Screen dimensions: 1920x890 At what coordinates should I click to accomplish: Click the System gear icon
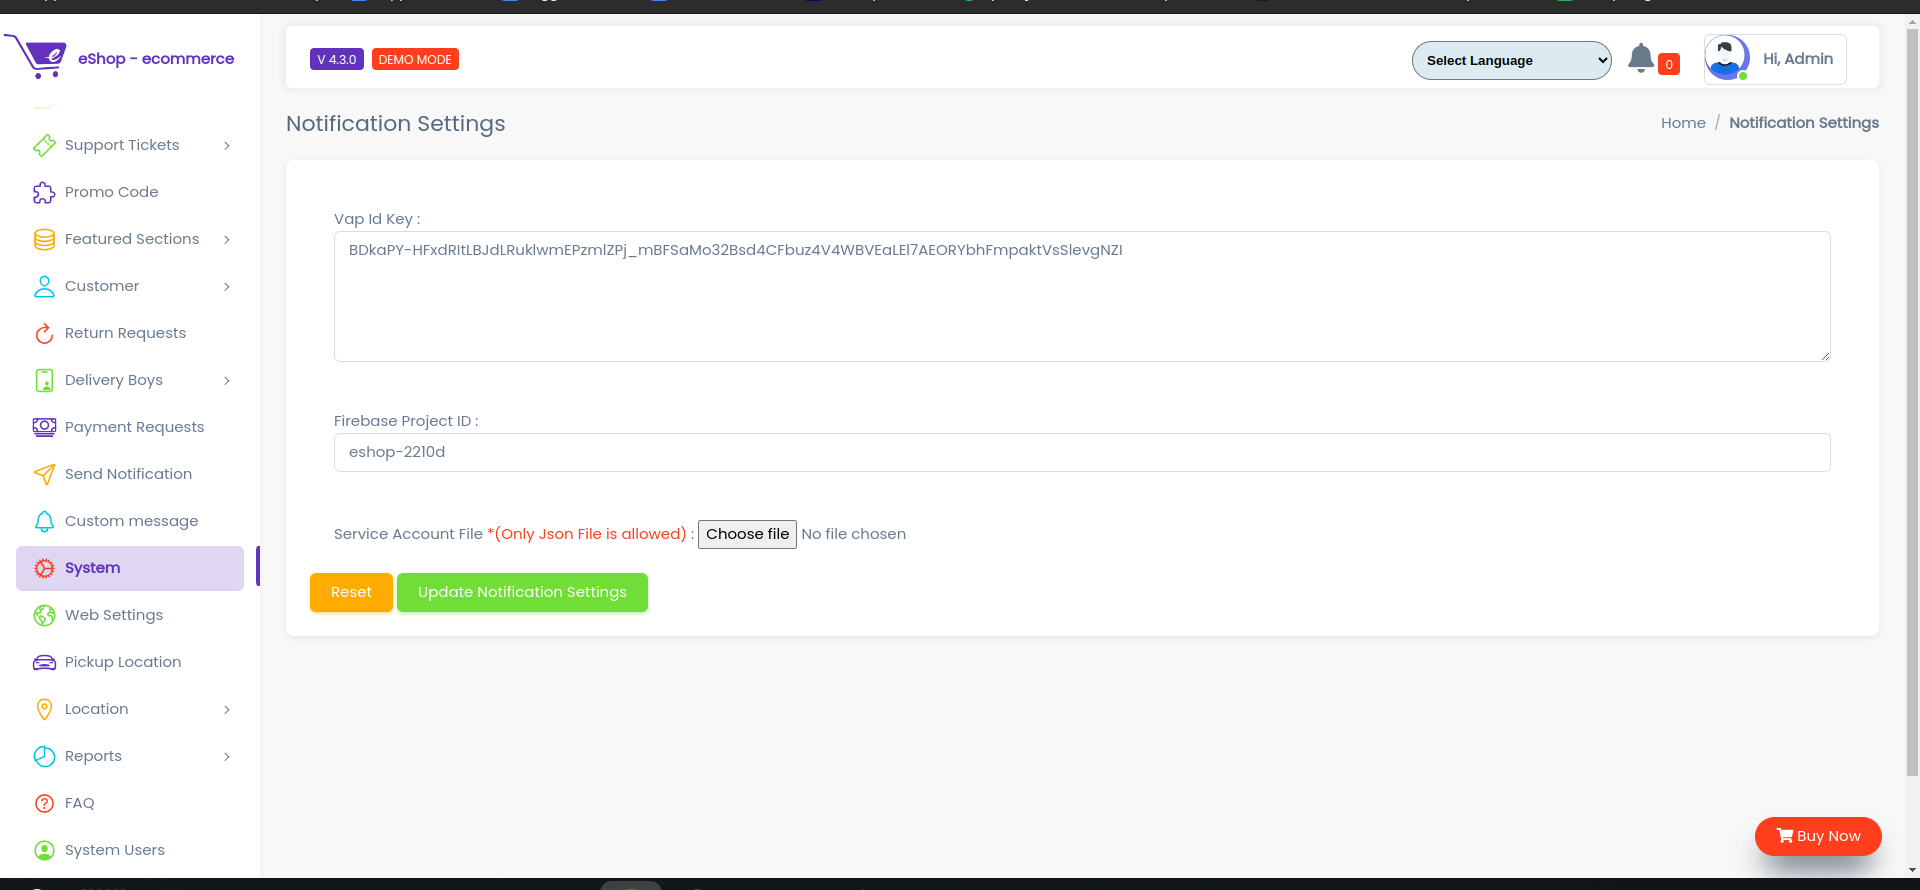pos(44,568)
